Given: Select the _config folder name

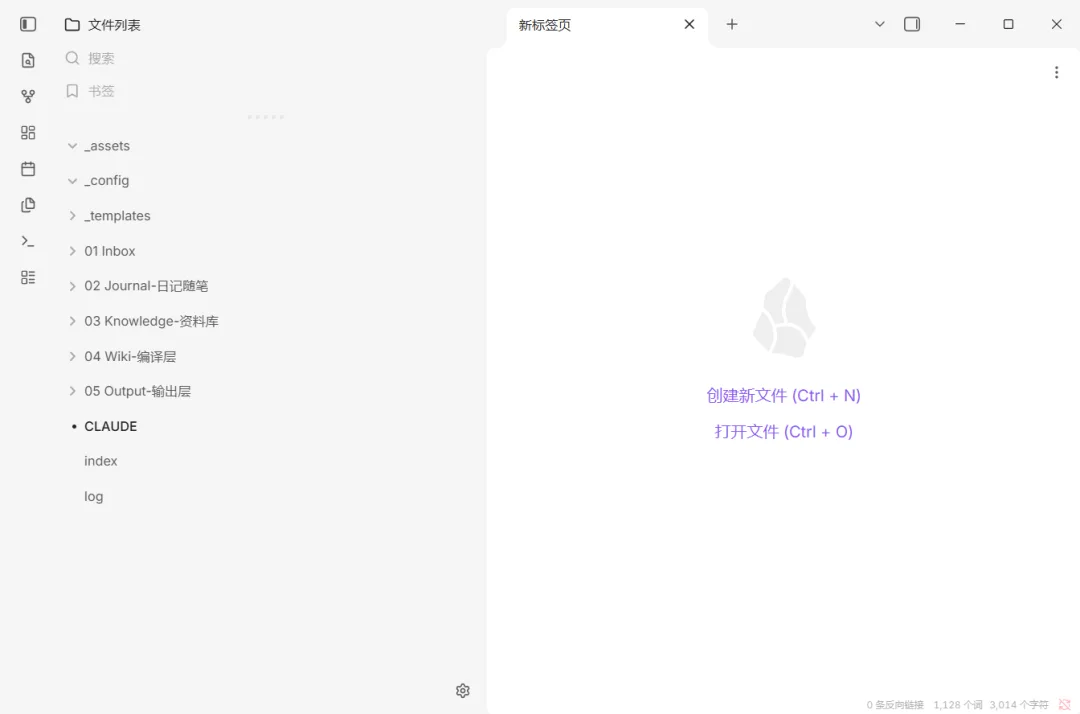Looking at the screenshot, I should pyautogui.click(x=107, y=180).
